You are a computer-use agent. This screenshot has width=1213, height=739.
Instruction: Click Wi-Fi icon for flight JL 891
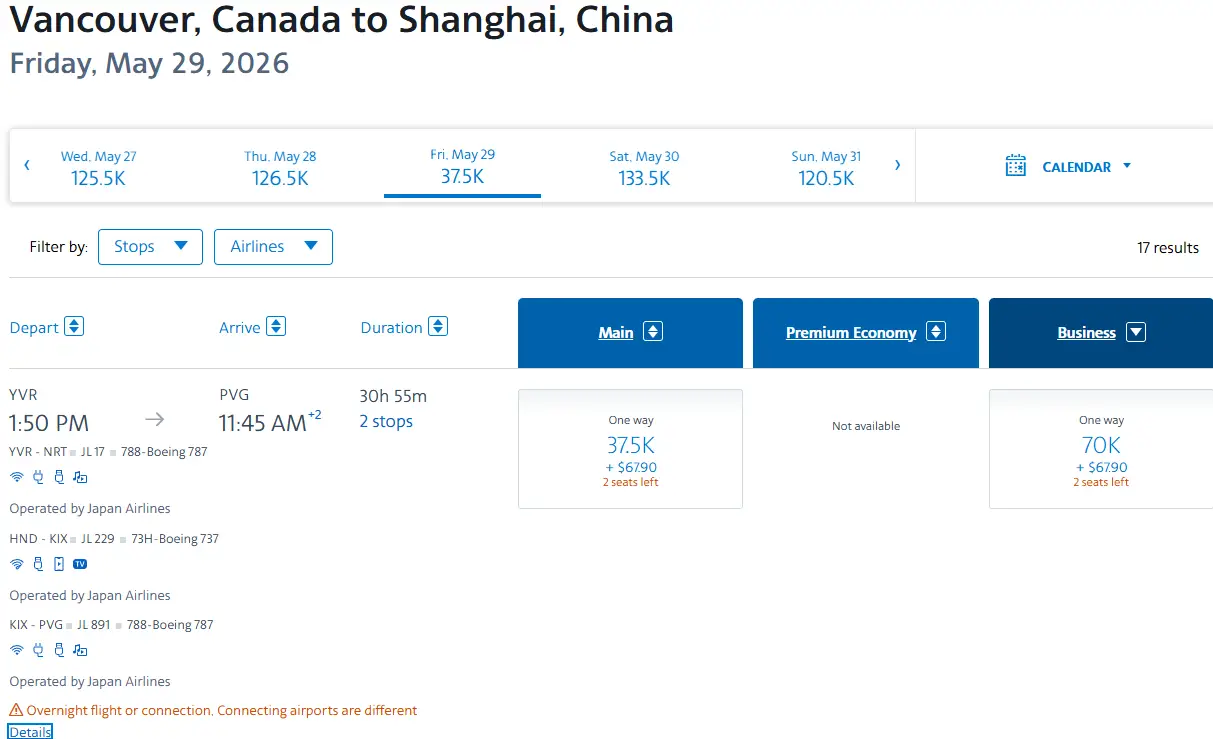coord(16,650)
